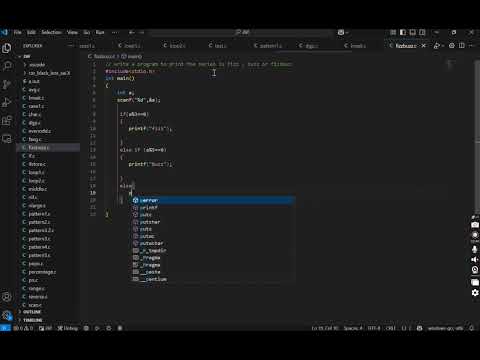Open the Selection menu
The image size is (480, 360).
click(x=51, y=32)
